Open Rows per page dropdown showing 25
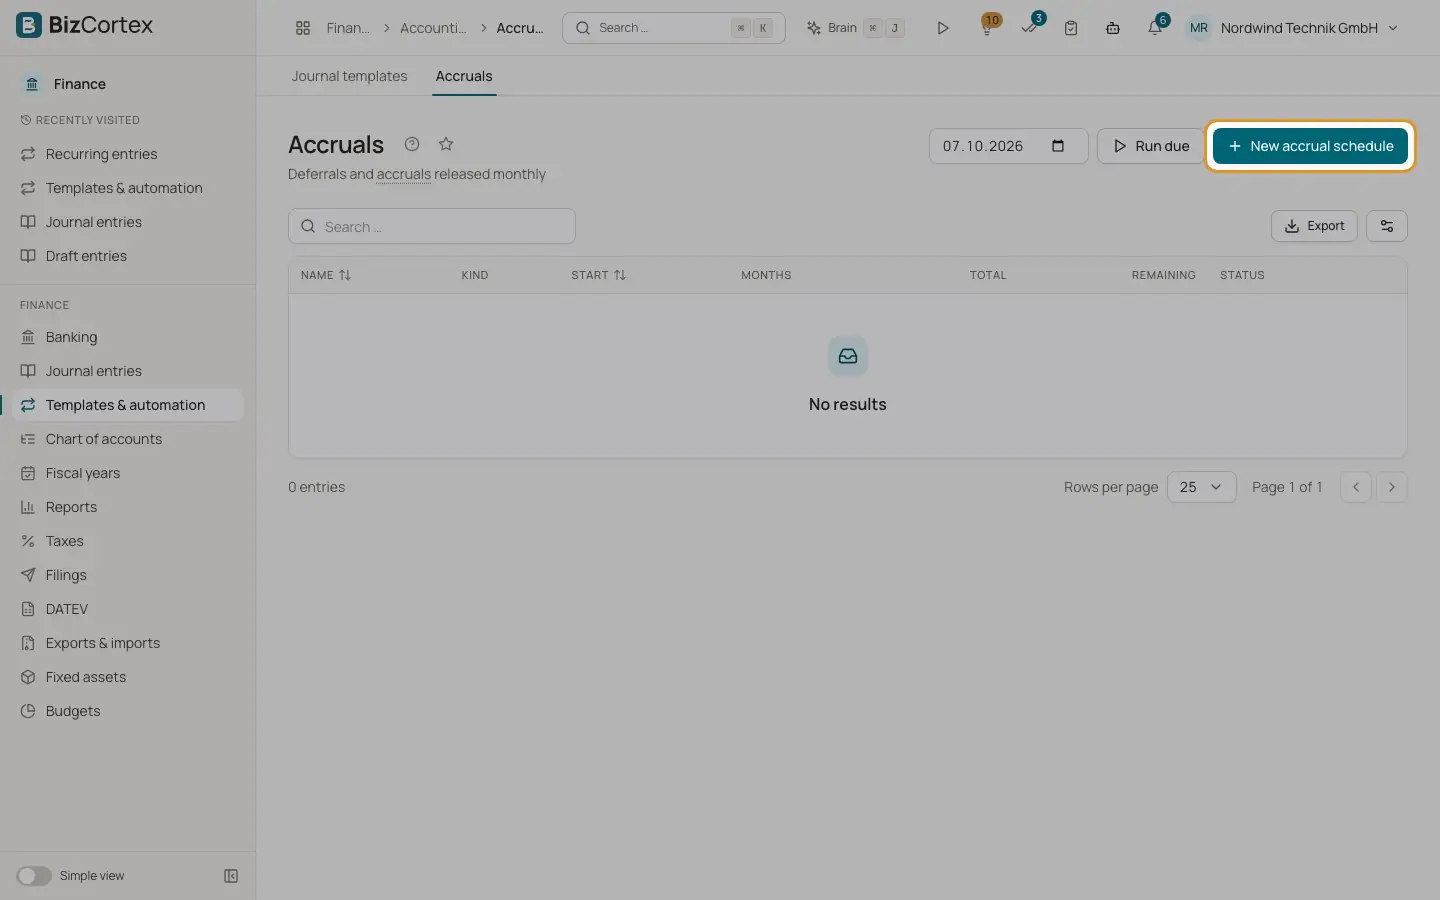 [x=1202, y=487]
